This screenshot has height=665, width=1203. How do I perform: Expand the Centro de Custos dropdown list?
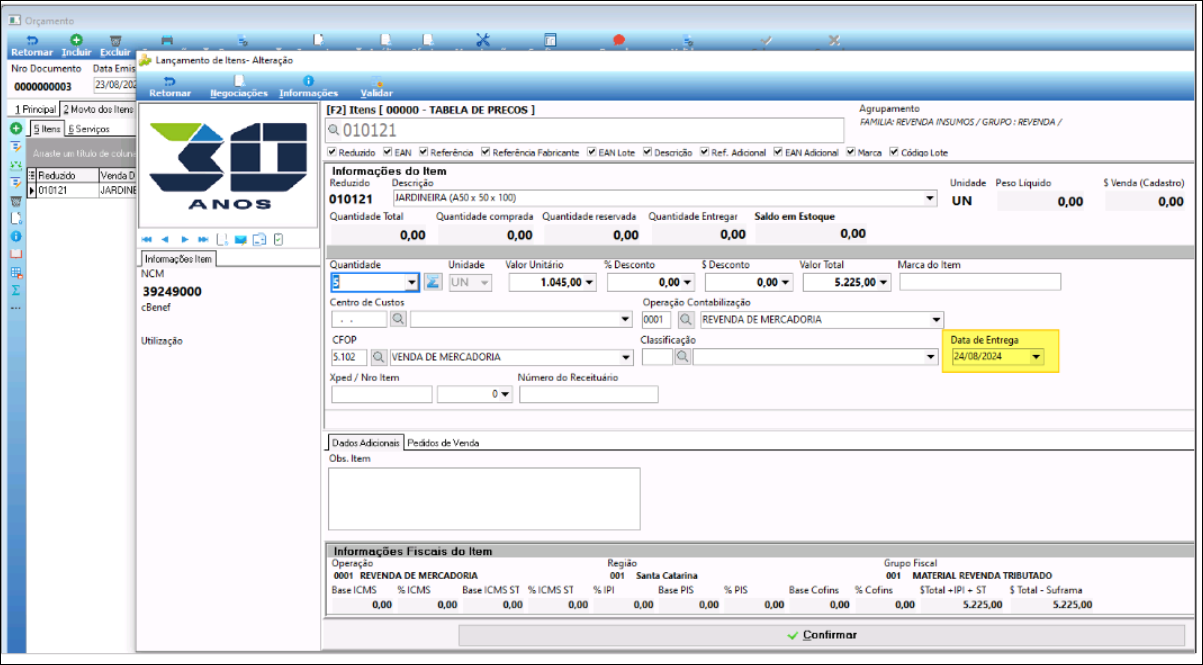click(x=625, y=320)
